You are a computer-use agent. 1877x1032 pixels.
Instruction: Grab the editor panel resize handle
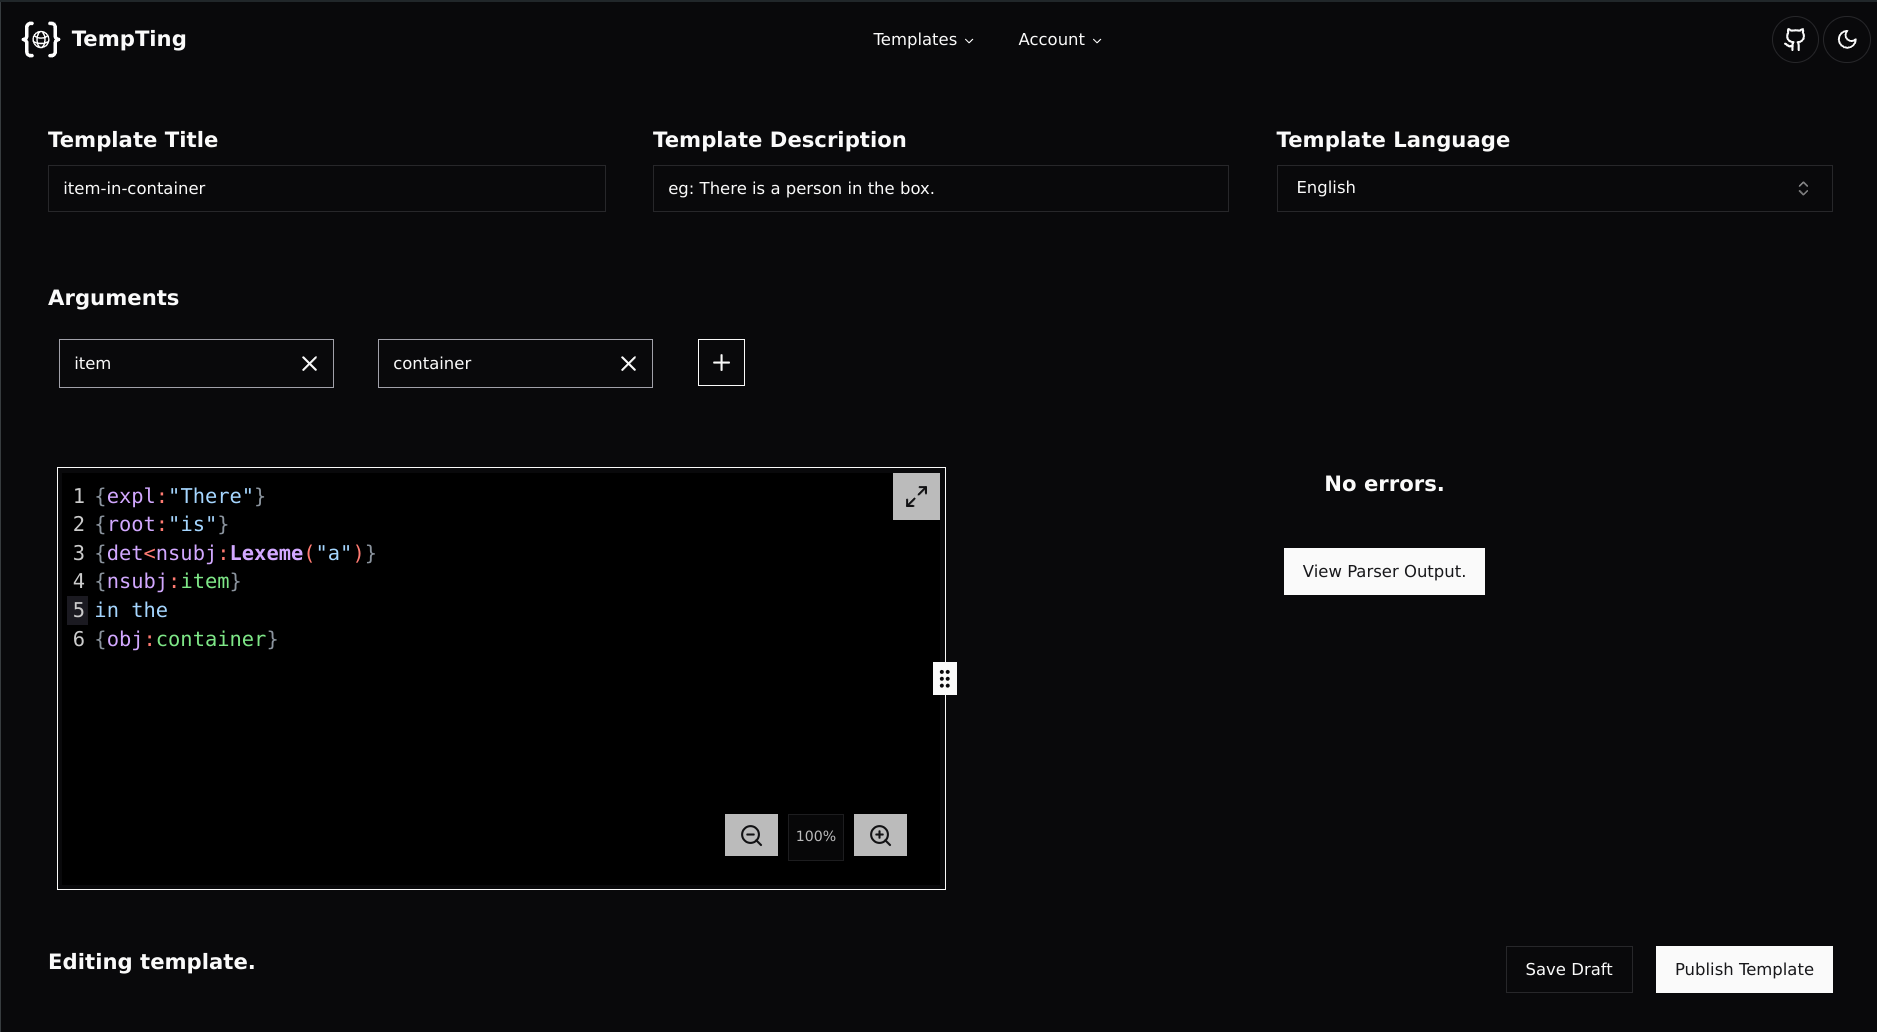(x=944, y=678)
